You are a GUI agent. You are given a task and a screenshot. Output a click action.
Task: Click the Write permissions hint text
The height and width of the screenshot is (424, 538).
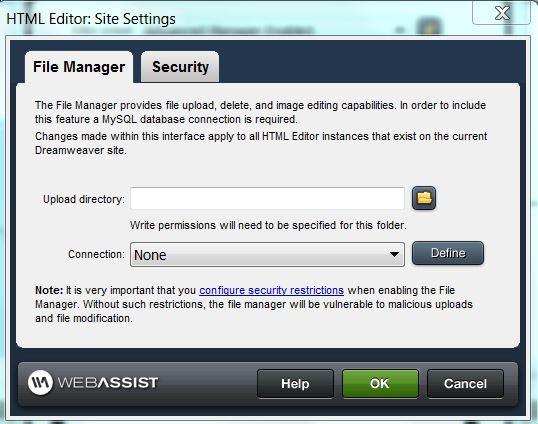coord(268,225)
